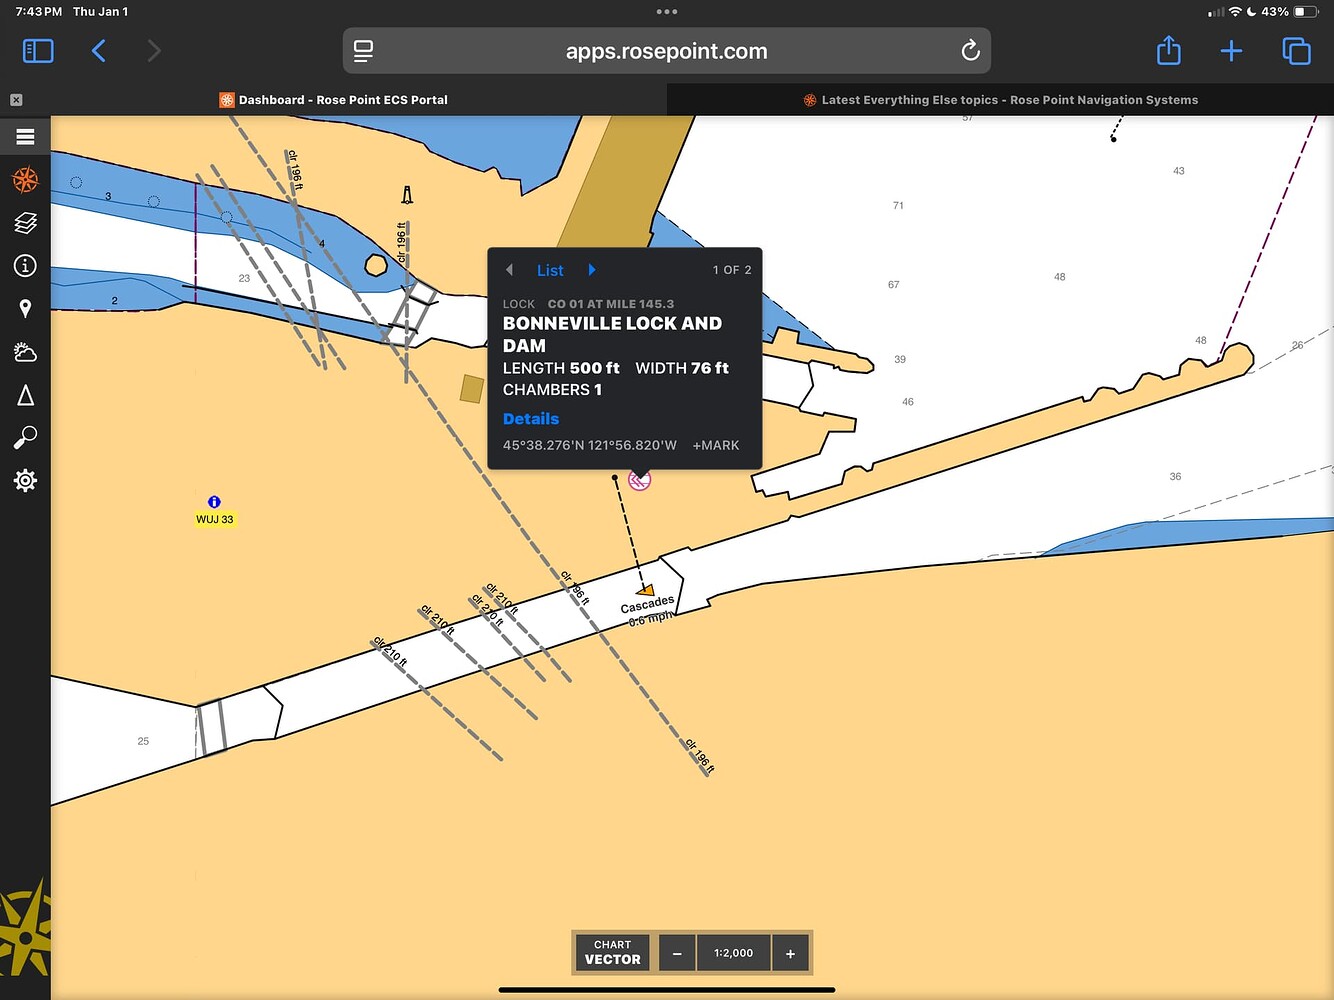Go to next object in popup
This screenshot has width=1334, height=1000.
coord(592,270)
